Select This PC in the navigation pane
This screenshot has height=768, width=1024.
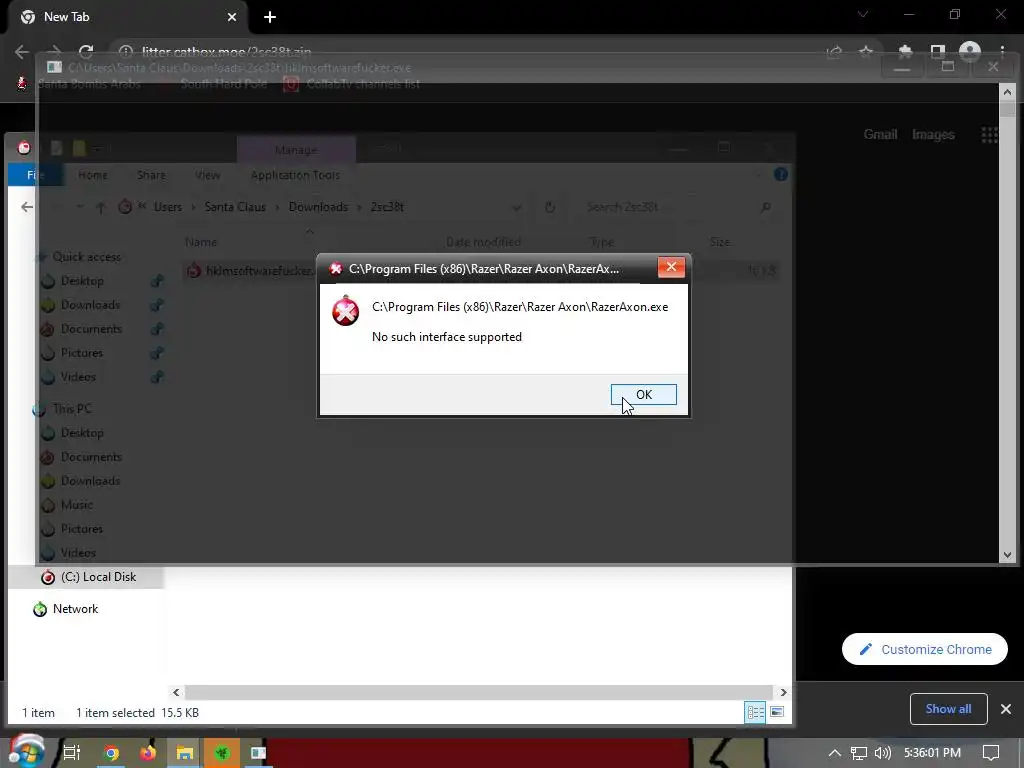(x=72, y=409)
